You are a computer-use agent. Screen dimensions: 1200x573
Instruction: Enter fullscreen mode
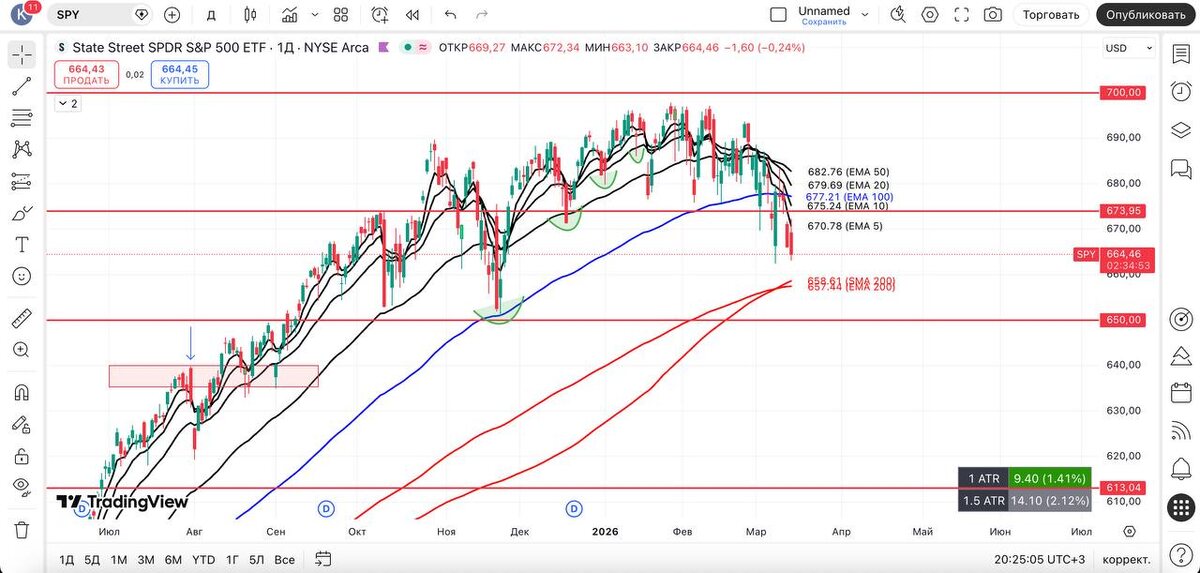coord(962,15)
